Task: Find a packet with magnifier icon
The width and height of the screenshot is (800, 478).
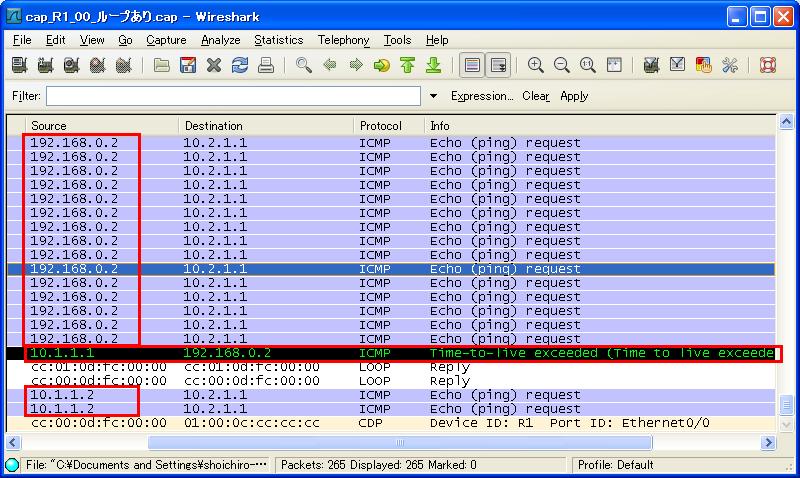Action: point(304,65)
